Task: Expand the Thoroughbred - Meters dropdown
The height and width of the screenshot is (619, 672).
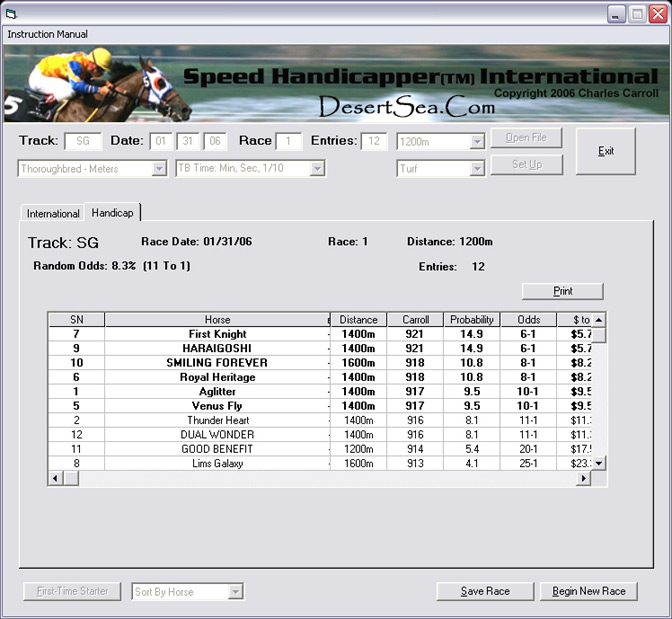Action: pyautogui.click(x=159, y=168)
